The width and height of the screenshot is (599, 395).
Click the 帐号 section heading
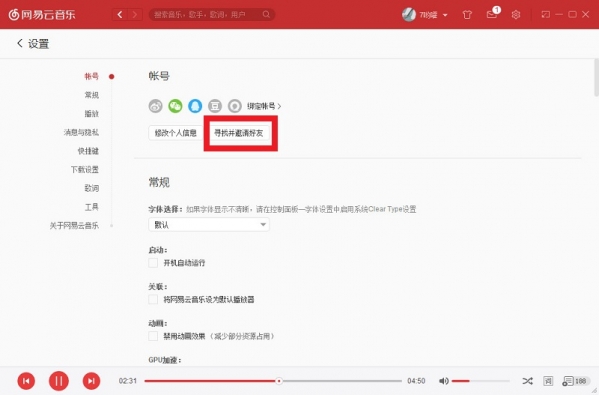click(159, 76)
